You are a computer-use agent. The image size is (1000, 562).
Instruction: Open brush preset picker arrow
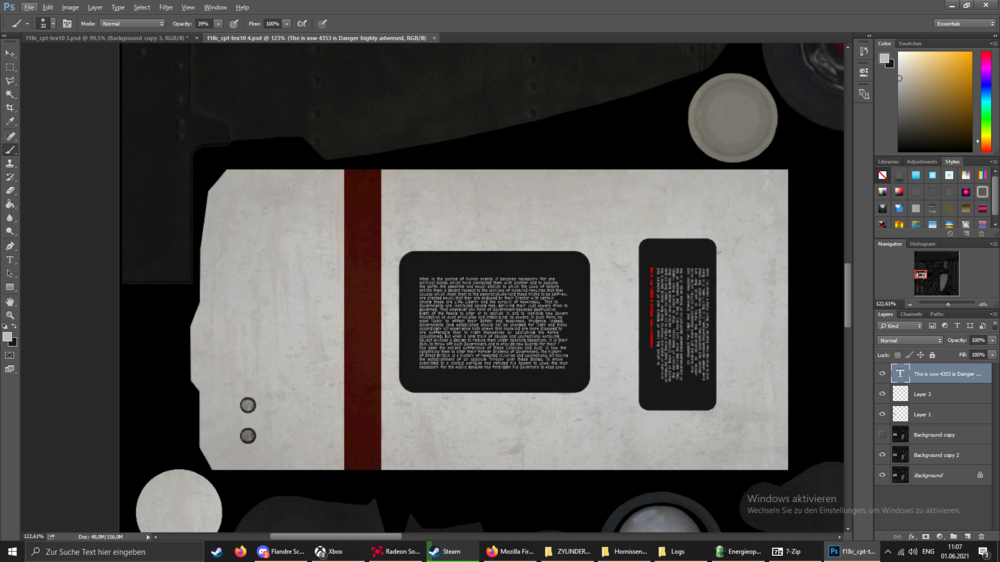[53, 24]
